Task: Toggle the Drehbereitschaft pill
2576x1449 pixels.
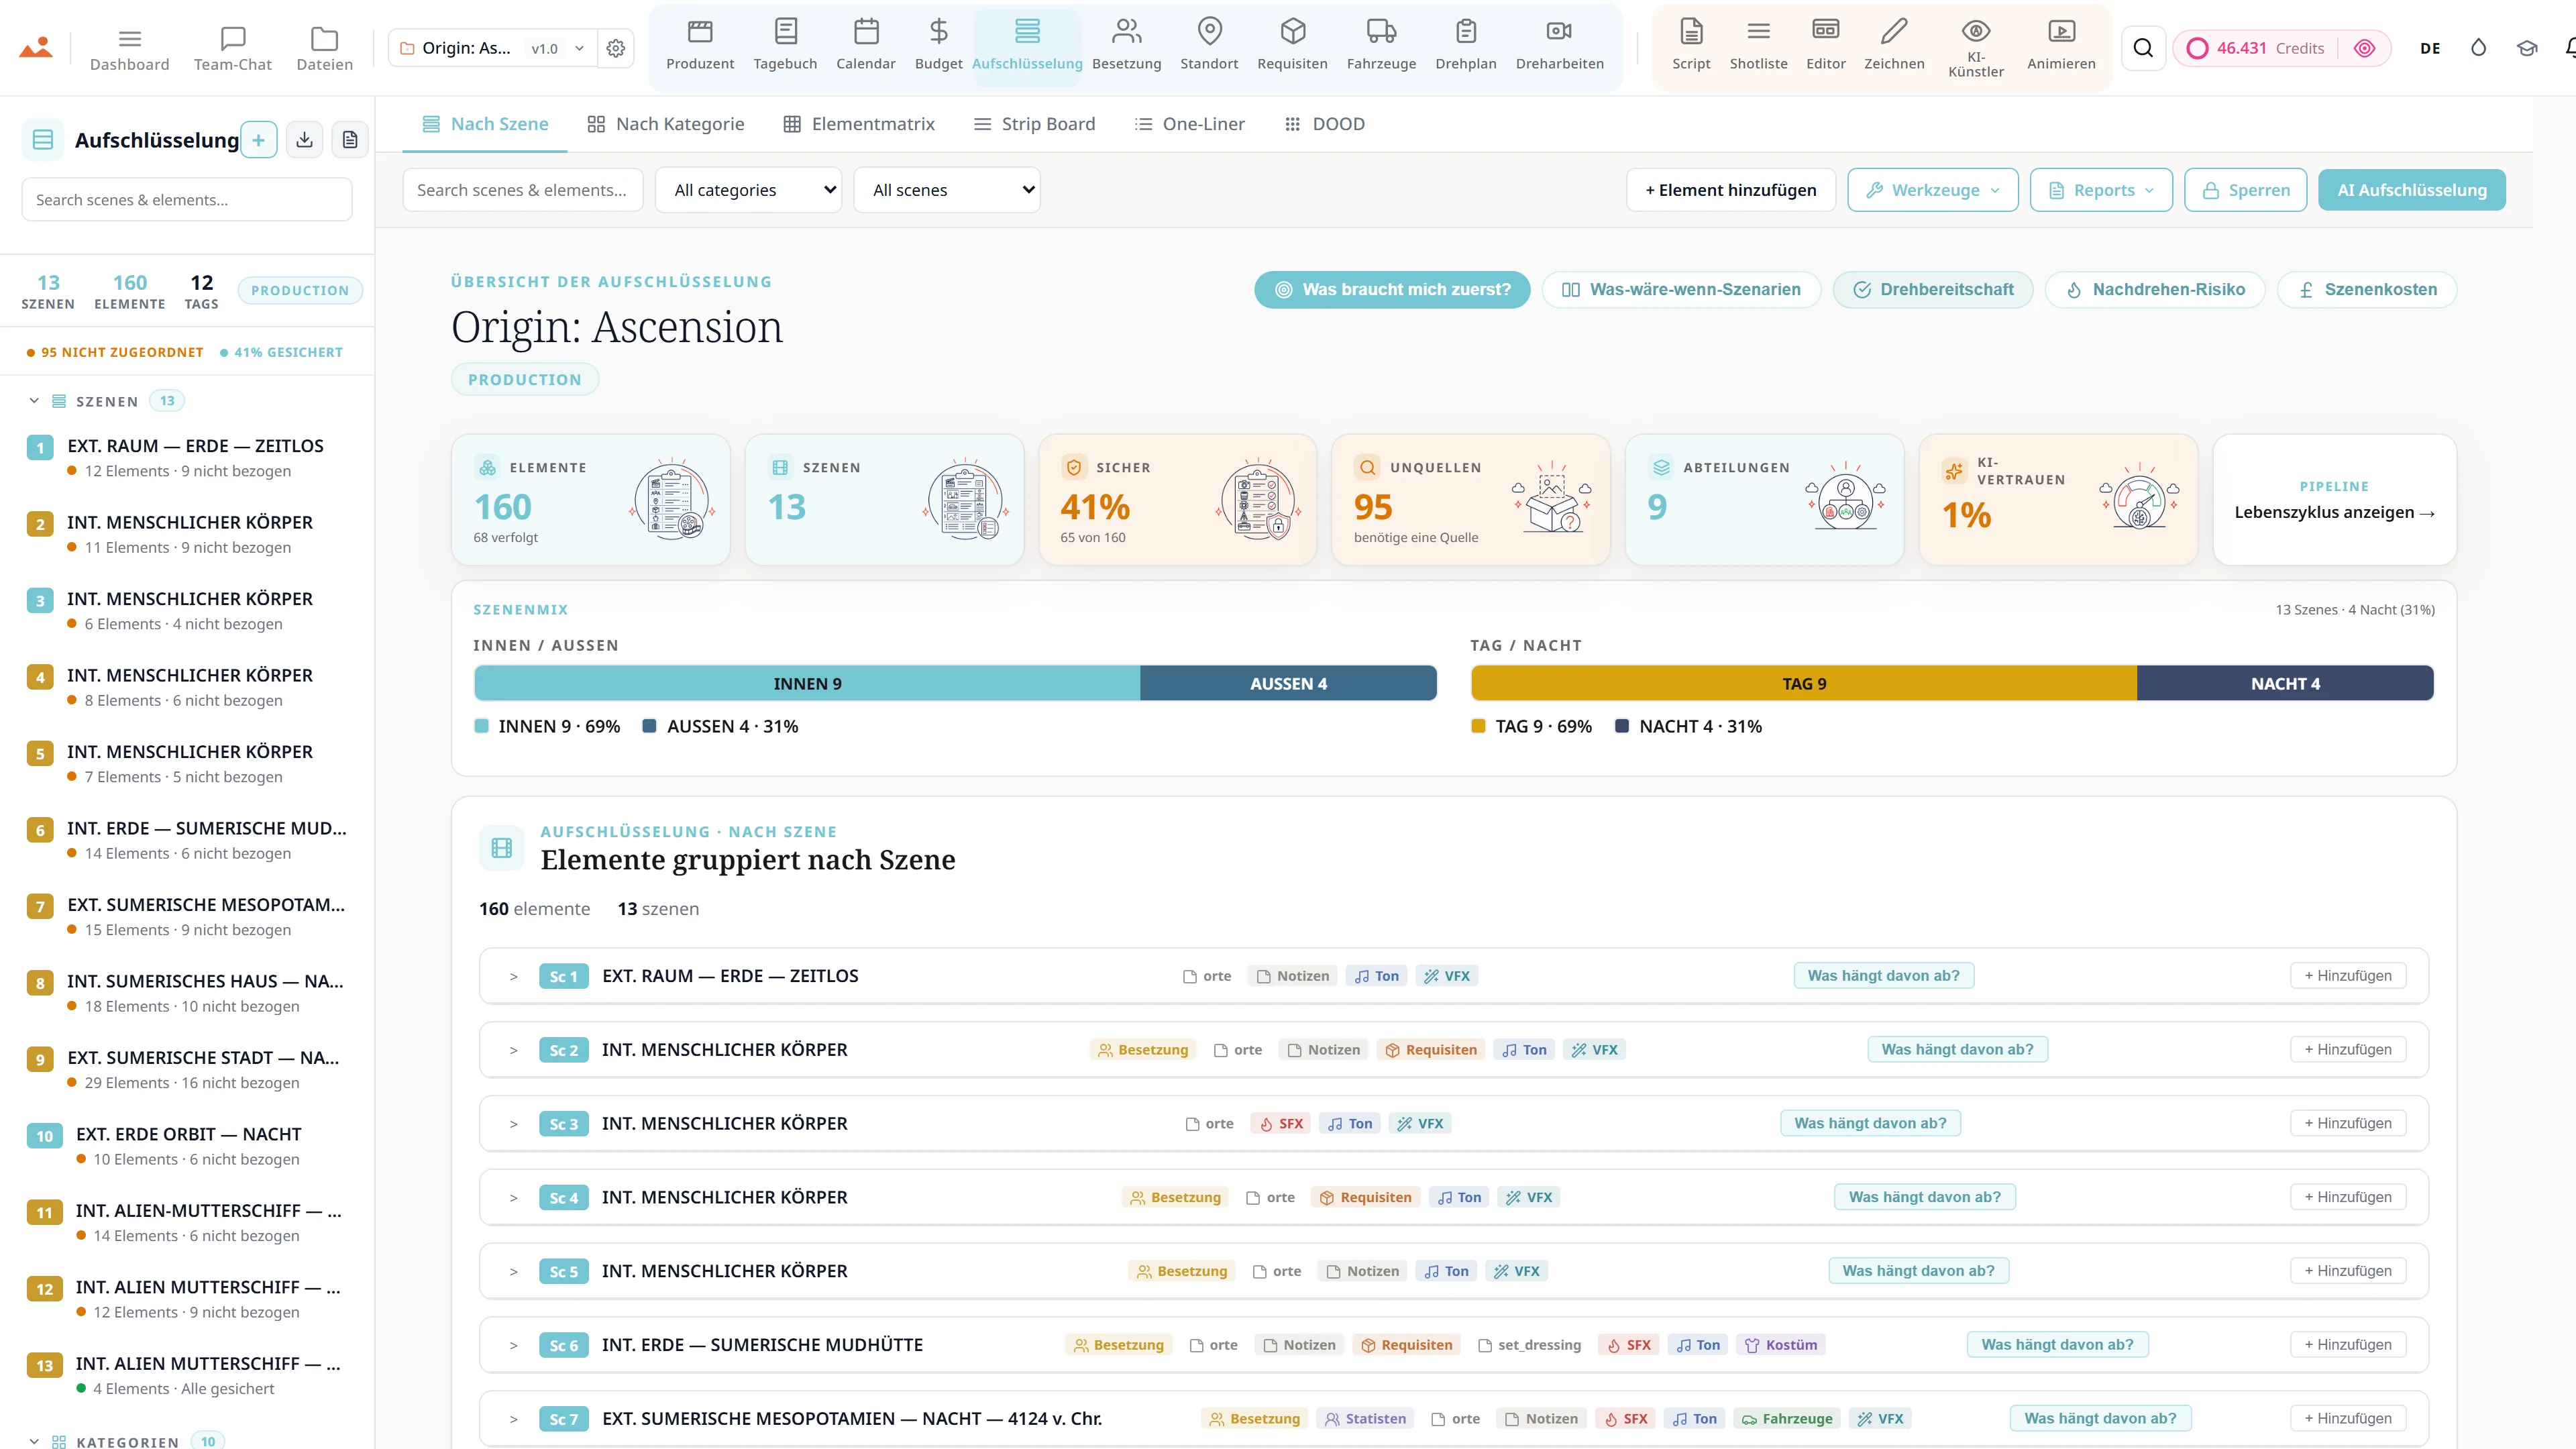Action: pos(1933,289)
